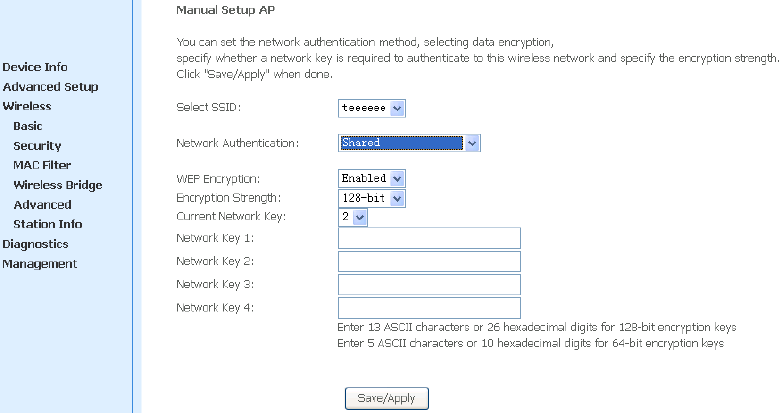Click the Network Key 1 input field
The width and height of the screenshot is (782, 413).
429,238
